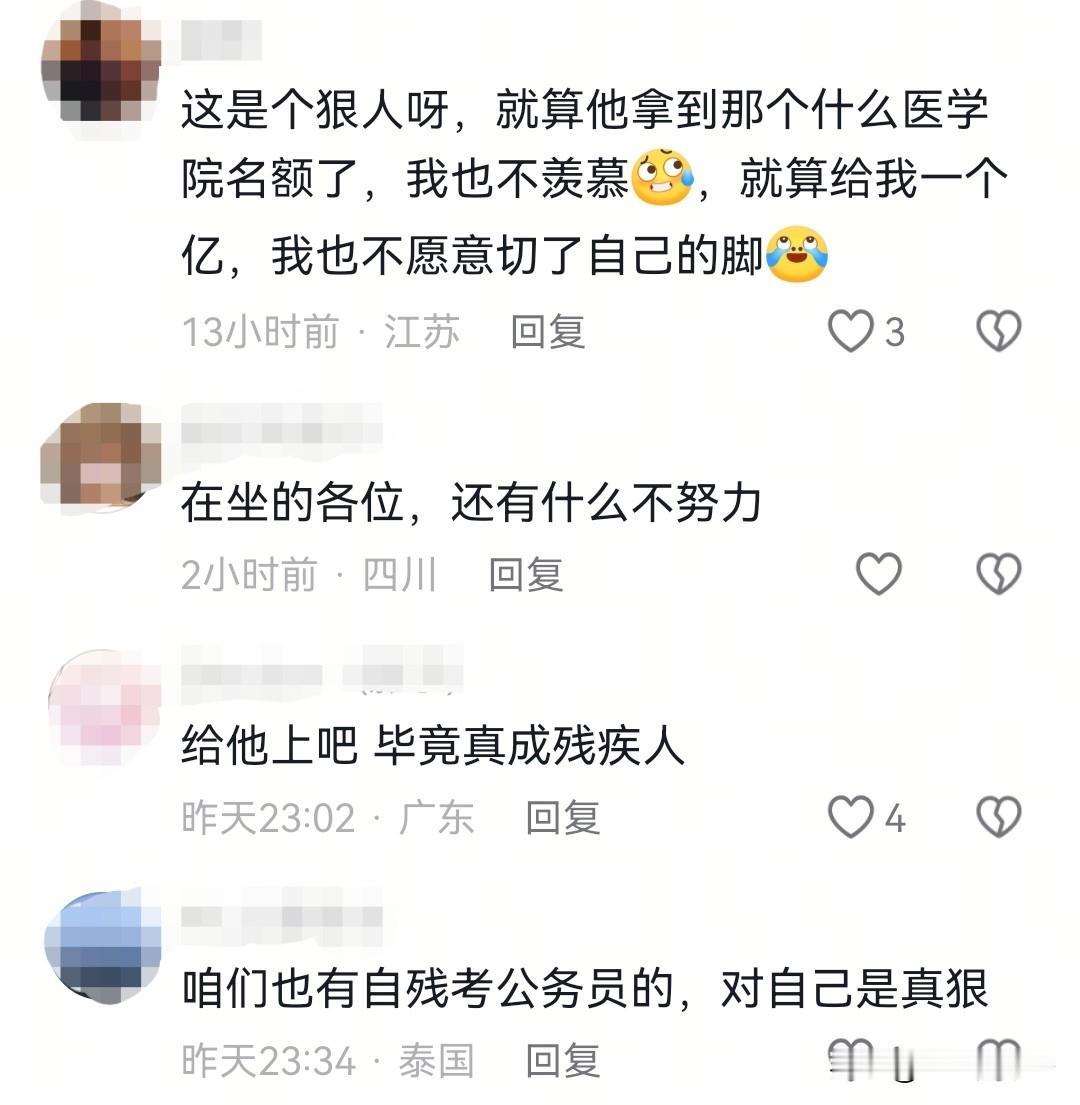Open the Sichuan commenter's blurred username
Screen dimensions: 1080x1105
[282, 424]
